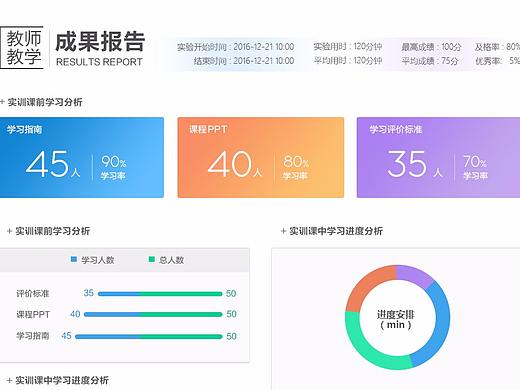The height and width of the screenshot is (390, 520).
Task: Click the RESULTS REPORT subtitle
Action: (99, 62)
